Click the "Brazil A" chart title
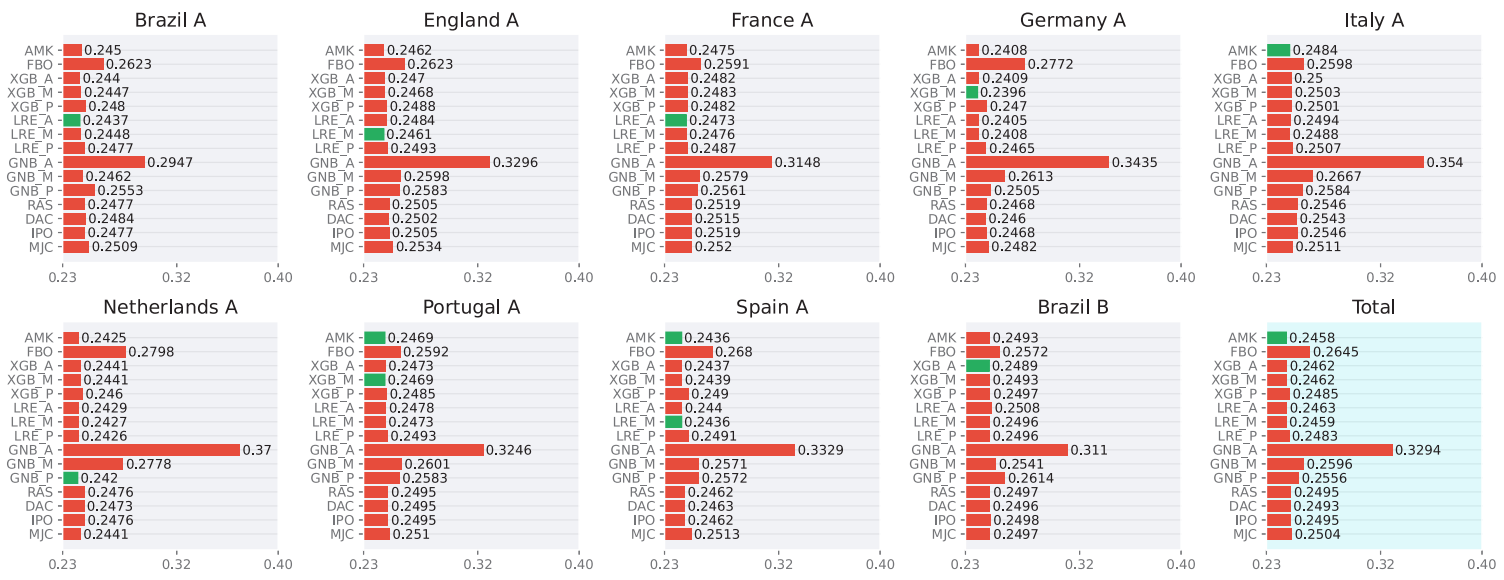This screenshot has width=1504, height=580. pyautogui.click(x=170, y=20)
